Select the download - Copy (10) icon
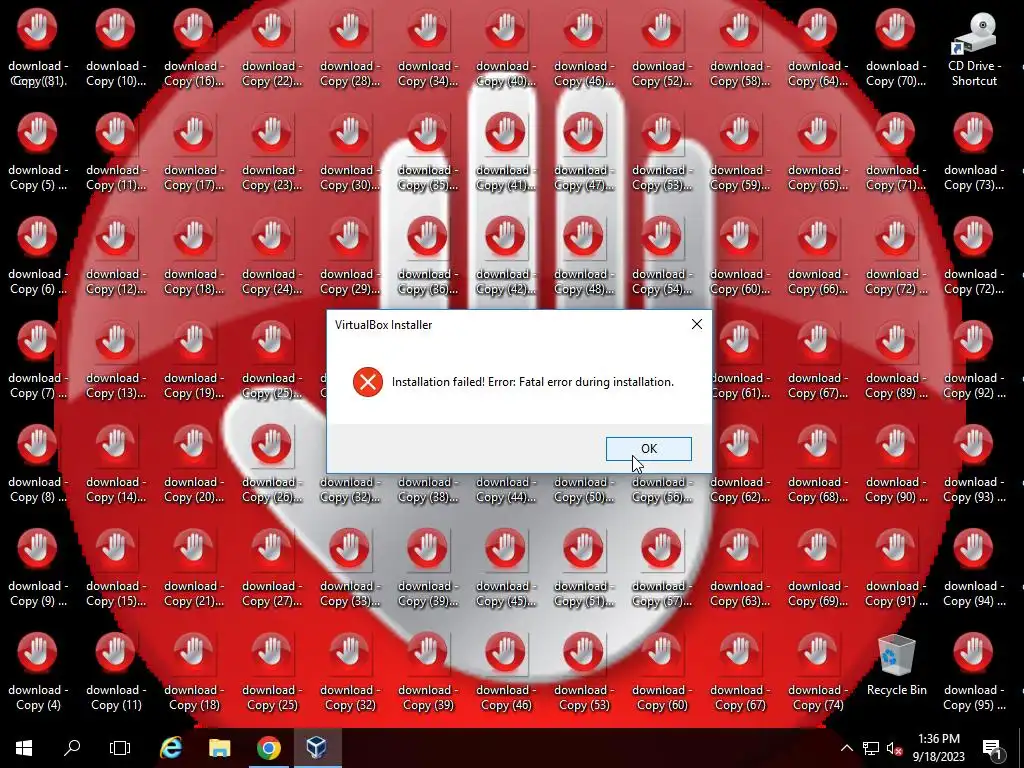Image resolution: width=1024 pixels, height=768 pixels. coord(116,50)
